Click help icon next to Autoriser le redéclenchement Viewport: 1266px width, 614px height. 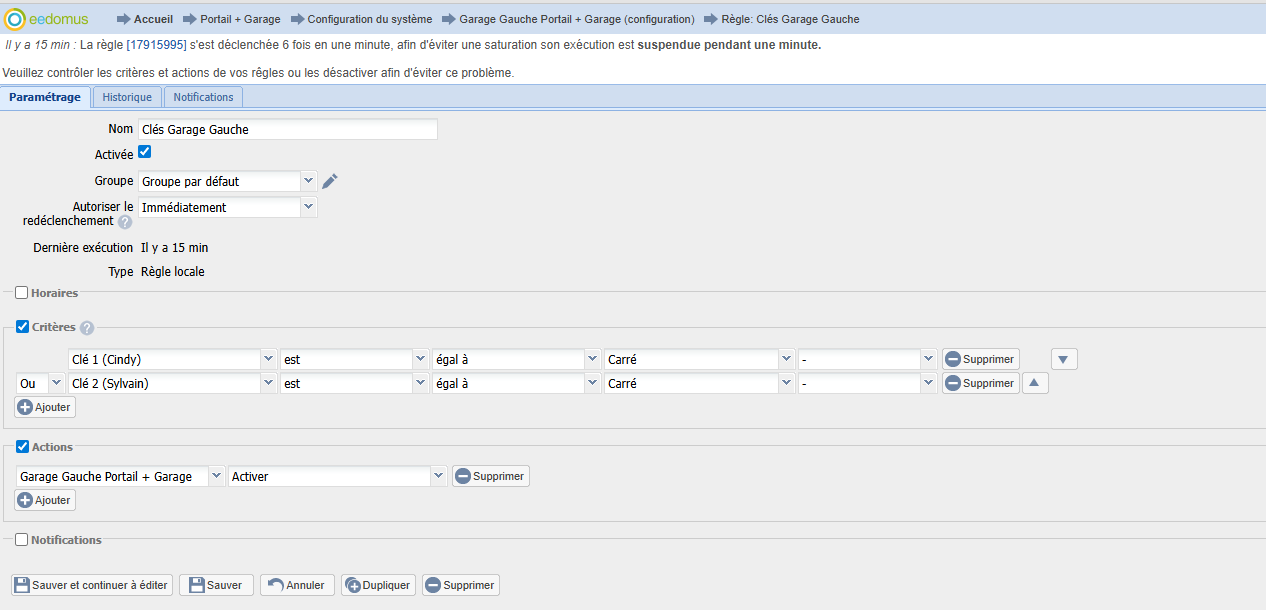(x=125, y=222)
